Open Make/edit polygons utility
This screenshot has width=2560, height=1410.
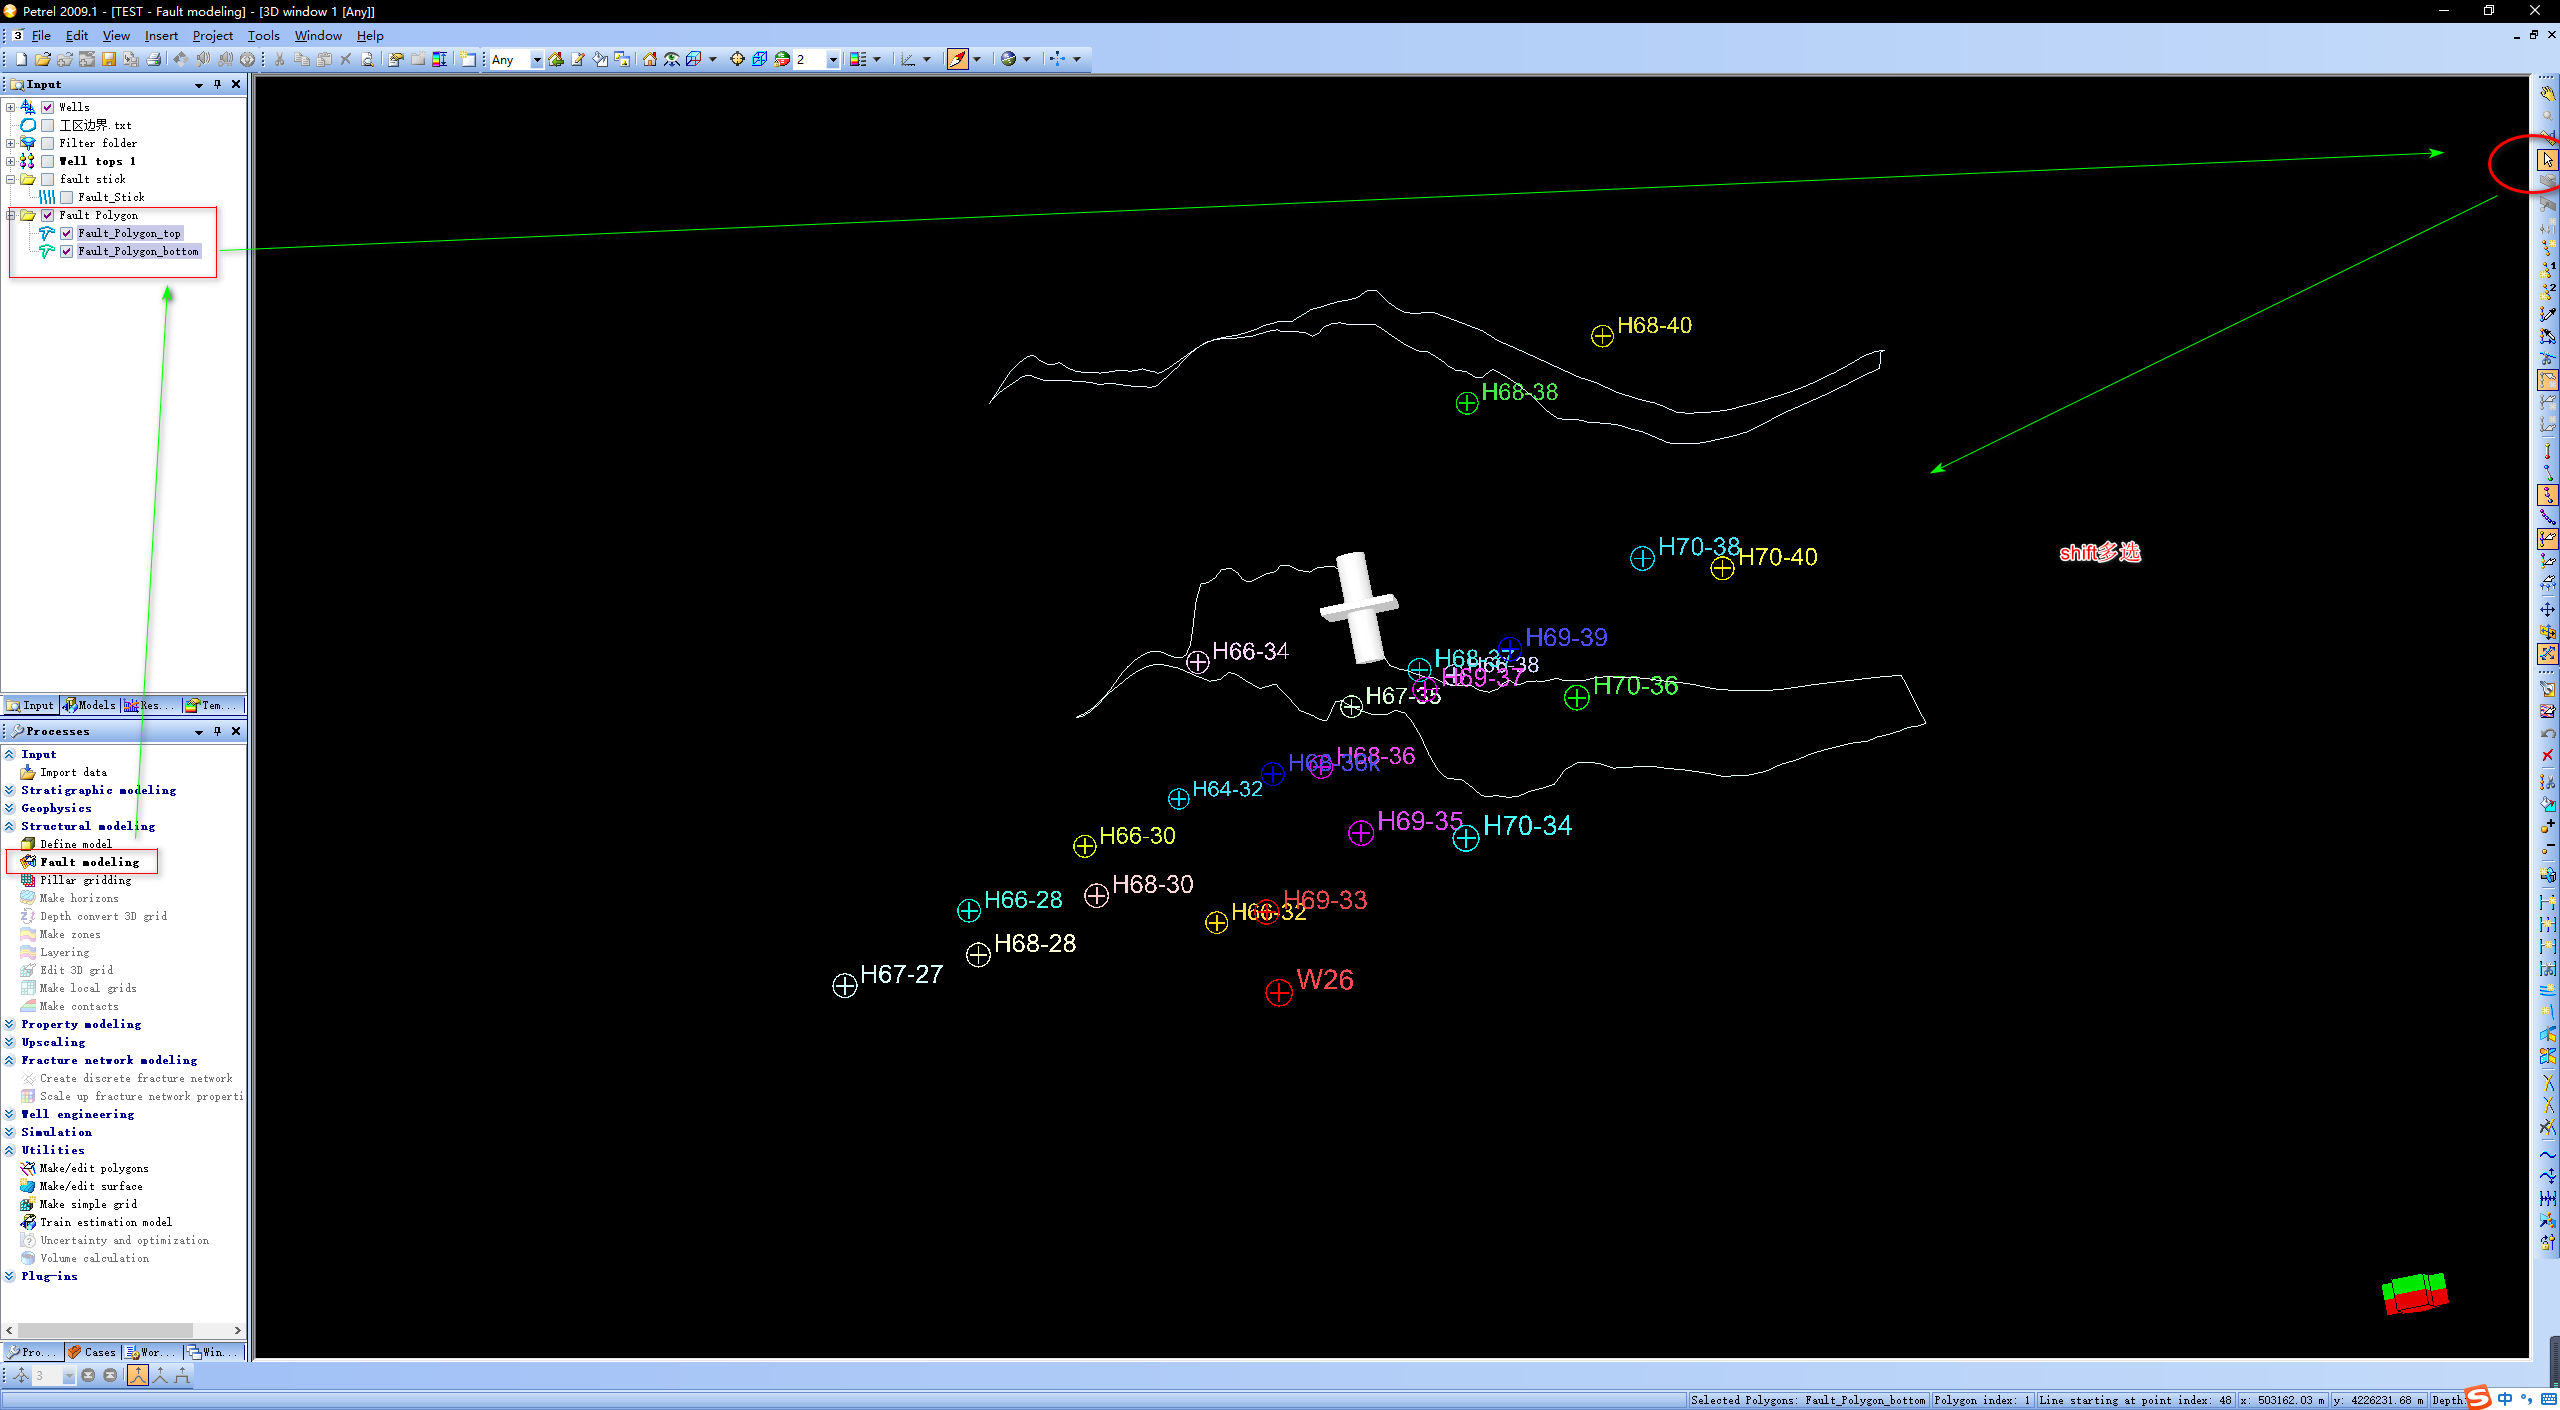(x=93, y=1168)
